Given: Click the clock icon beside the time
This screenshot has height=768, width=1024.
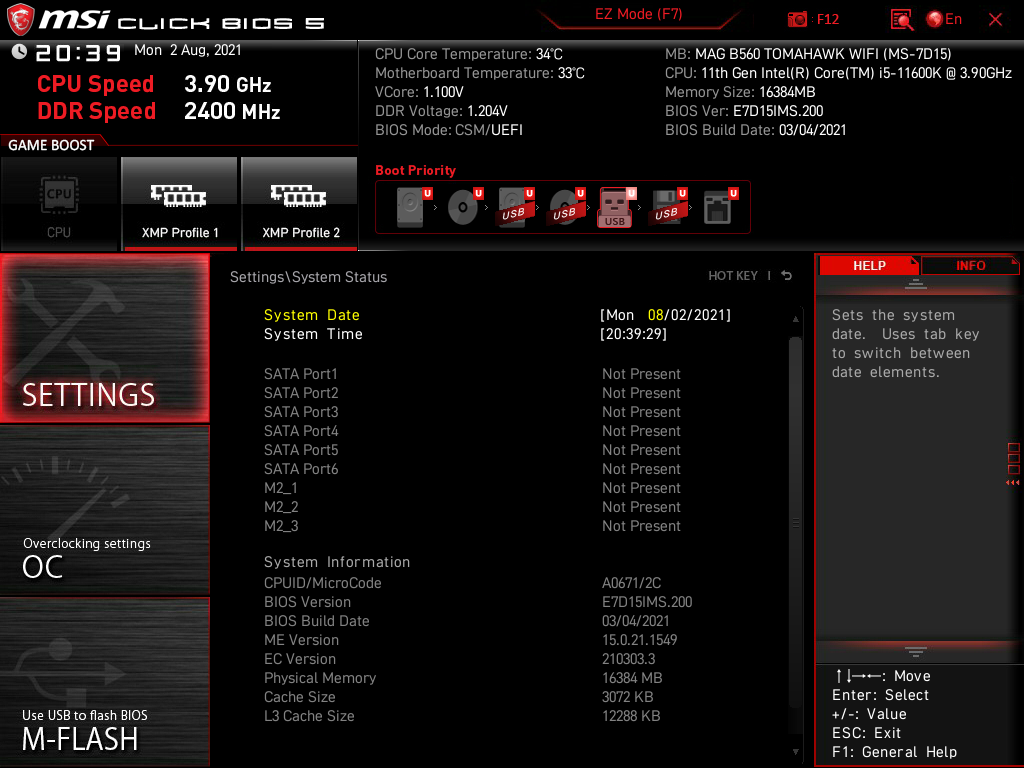Looking at the screenshot, I should [19, 52].
